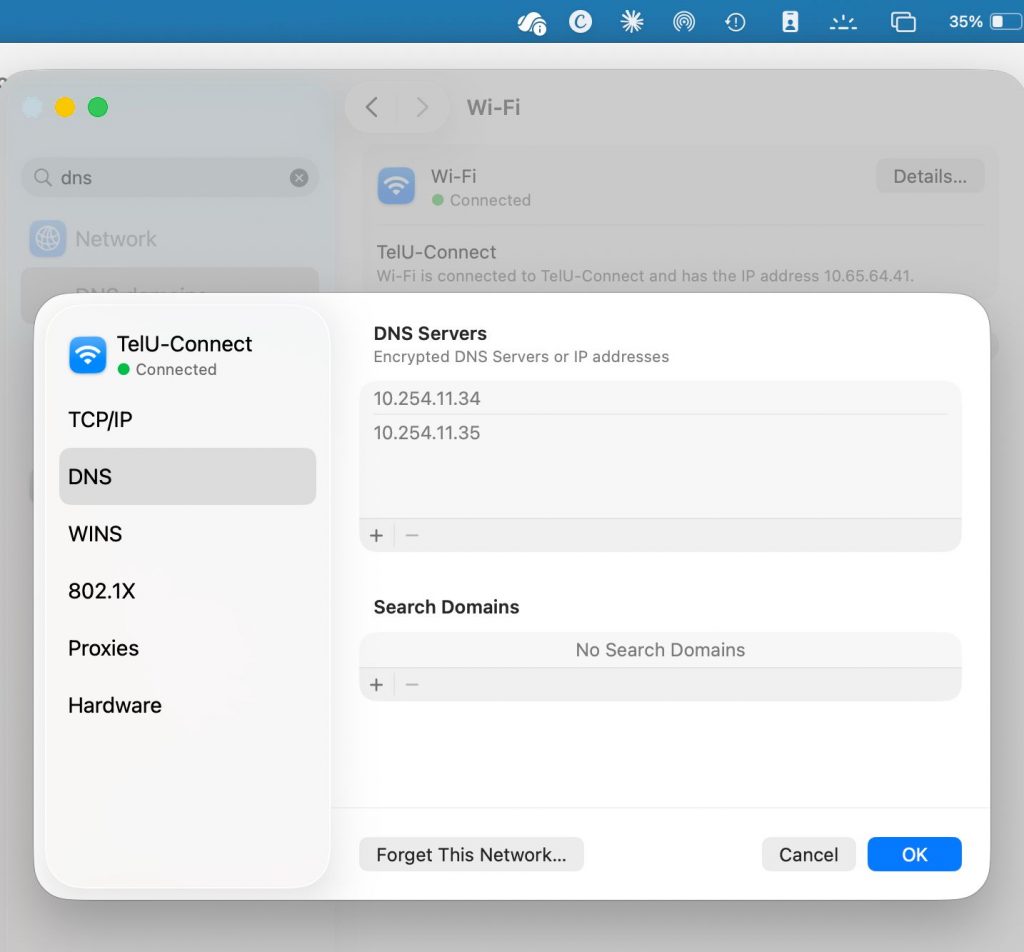Open the circled C app in menu bar
The width and height of the screenshot is (1024, 952).
[x=580, y=22]
